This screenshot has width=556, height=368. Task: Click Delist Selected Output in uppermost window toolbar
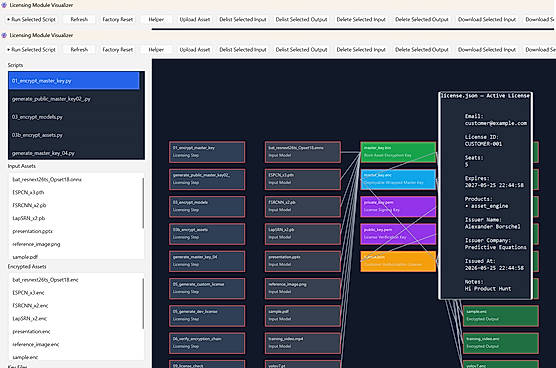301,19
